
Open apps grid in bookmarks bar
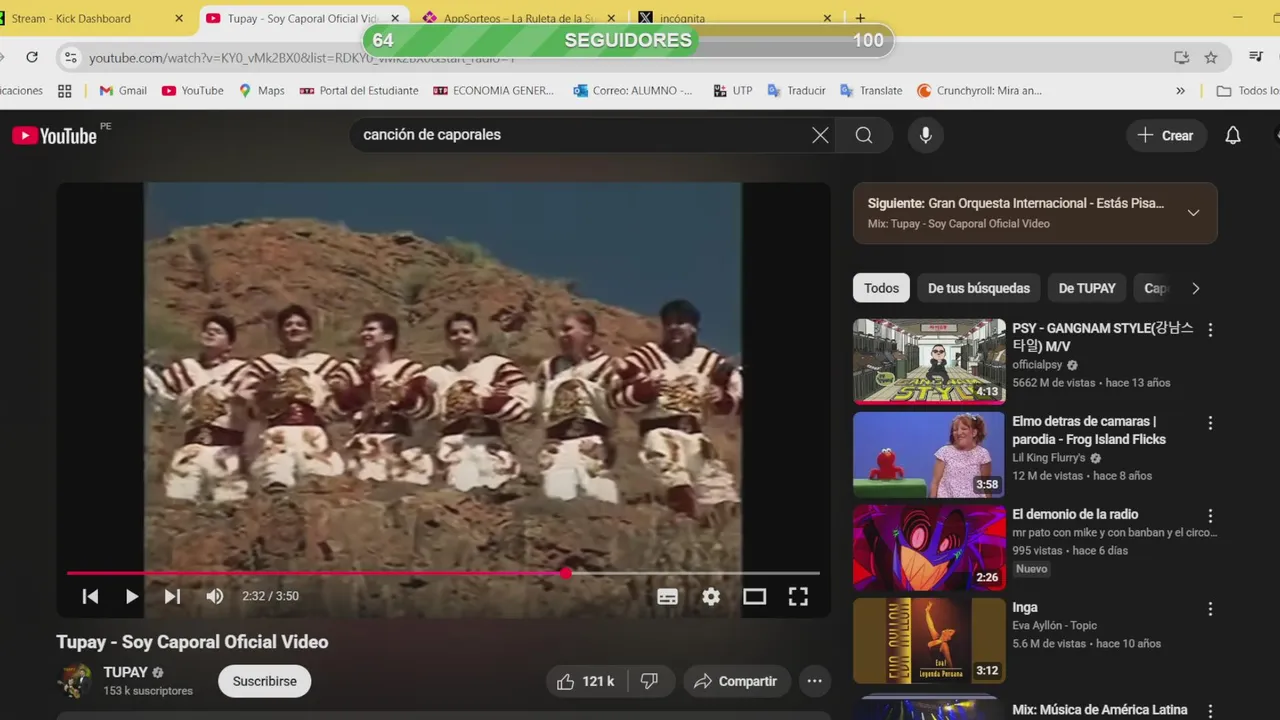(x=65, y=90)
